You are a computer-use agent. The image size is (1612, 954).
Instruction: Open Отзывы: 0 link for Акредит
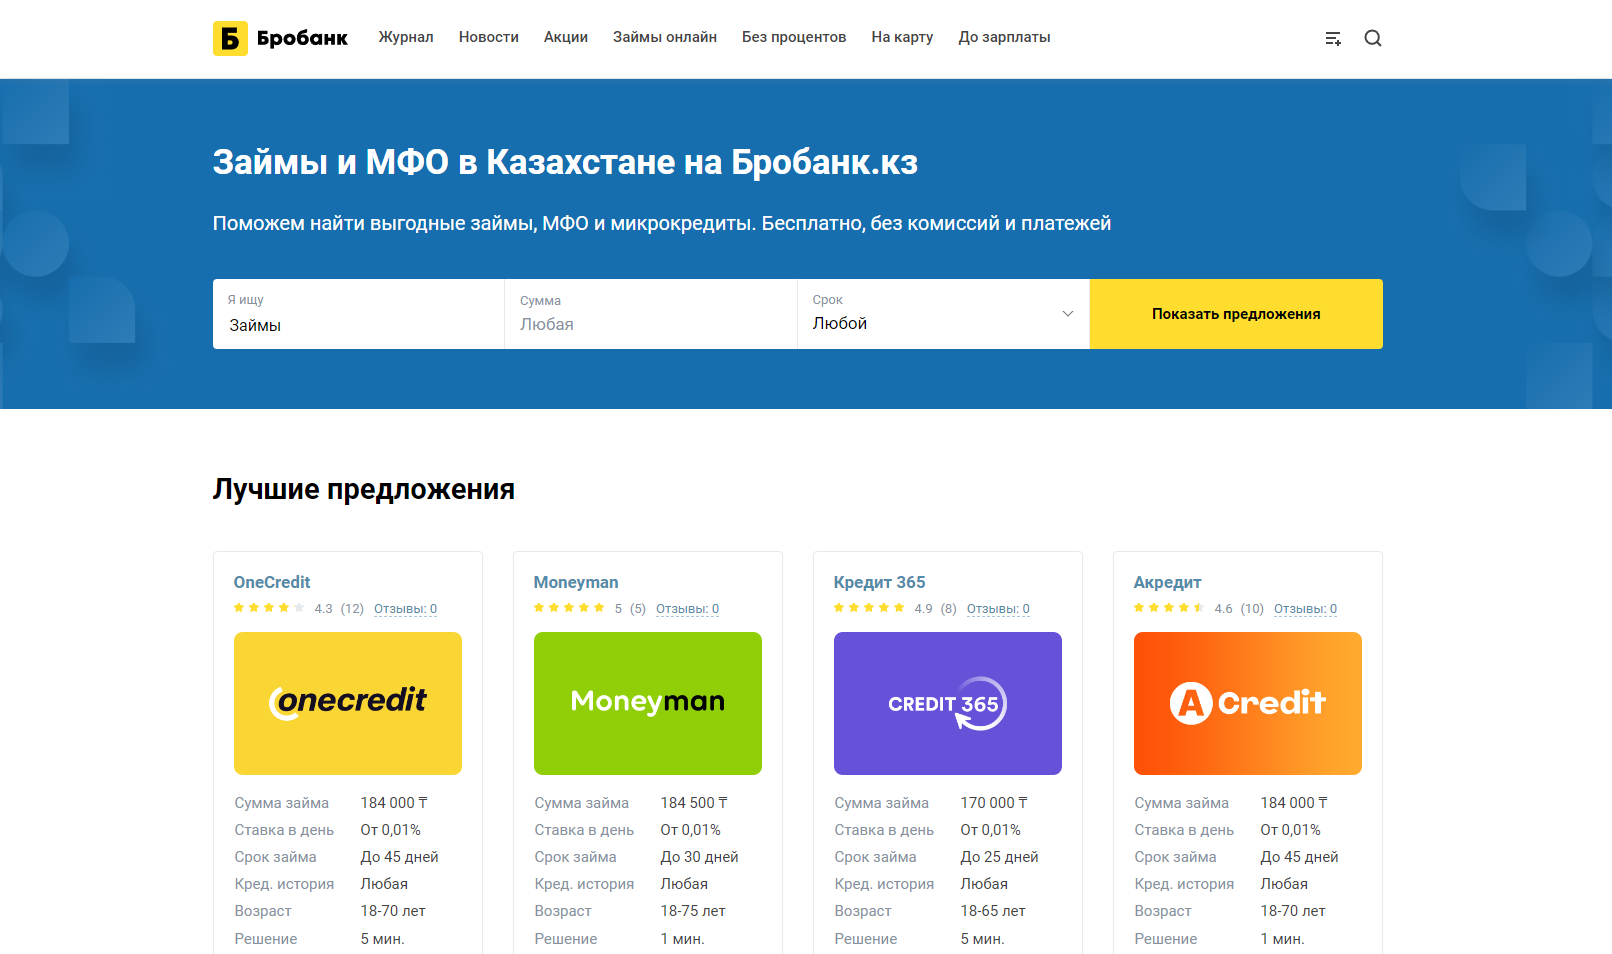pyautogui.click(x=1305, y=609)
